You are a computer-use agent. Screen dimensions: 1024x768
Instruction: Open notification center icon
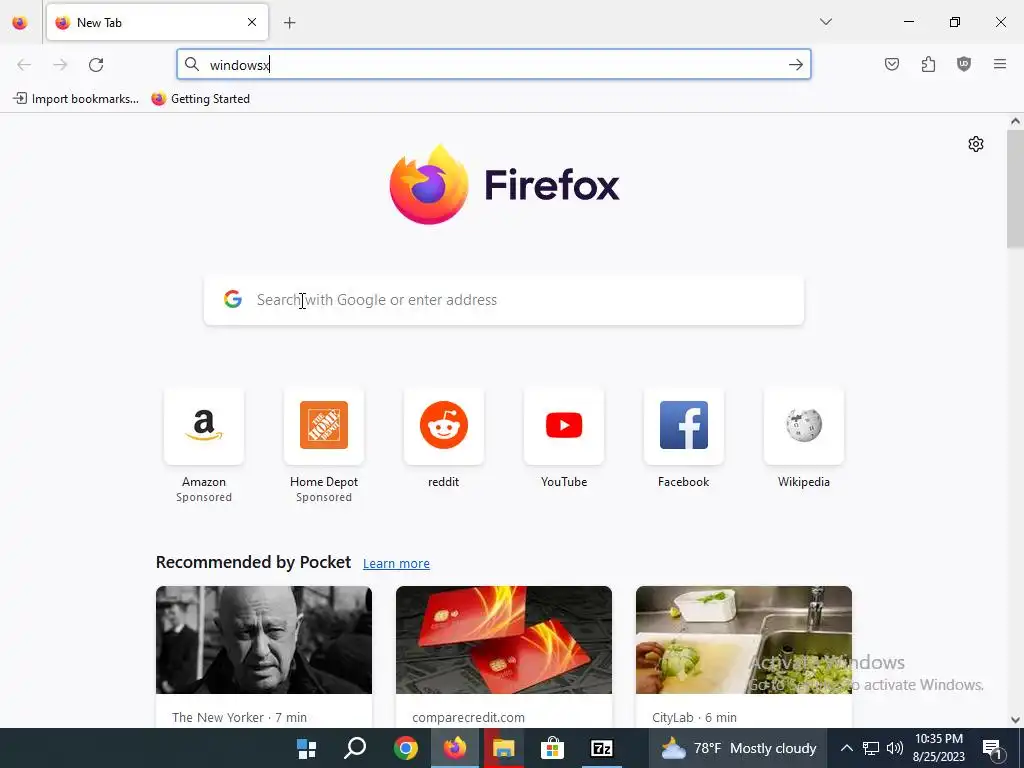[x=992, y=749]
